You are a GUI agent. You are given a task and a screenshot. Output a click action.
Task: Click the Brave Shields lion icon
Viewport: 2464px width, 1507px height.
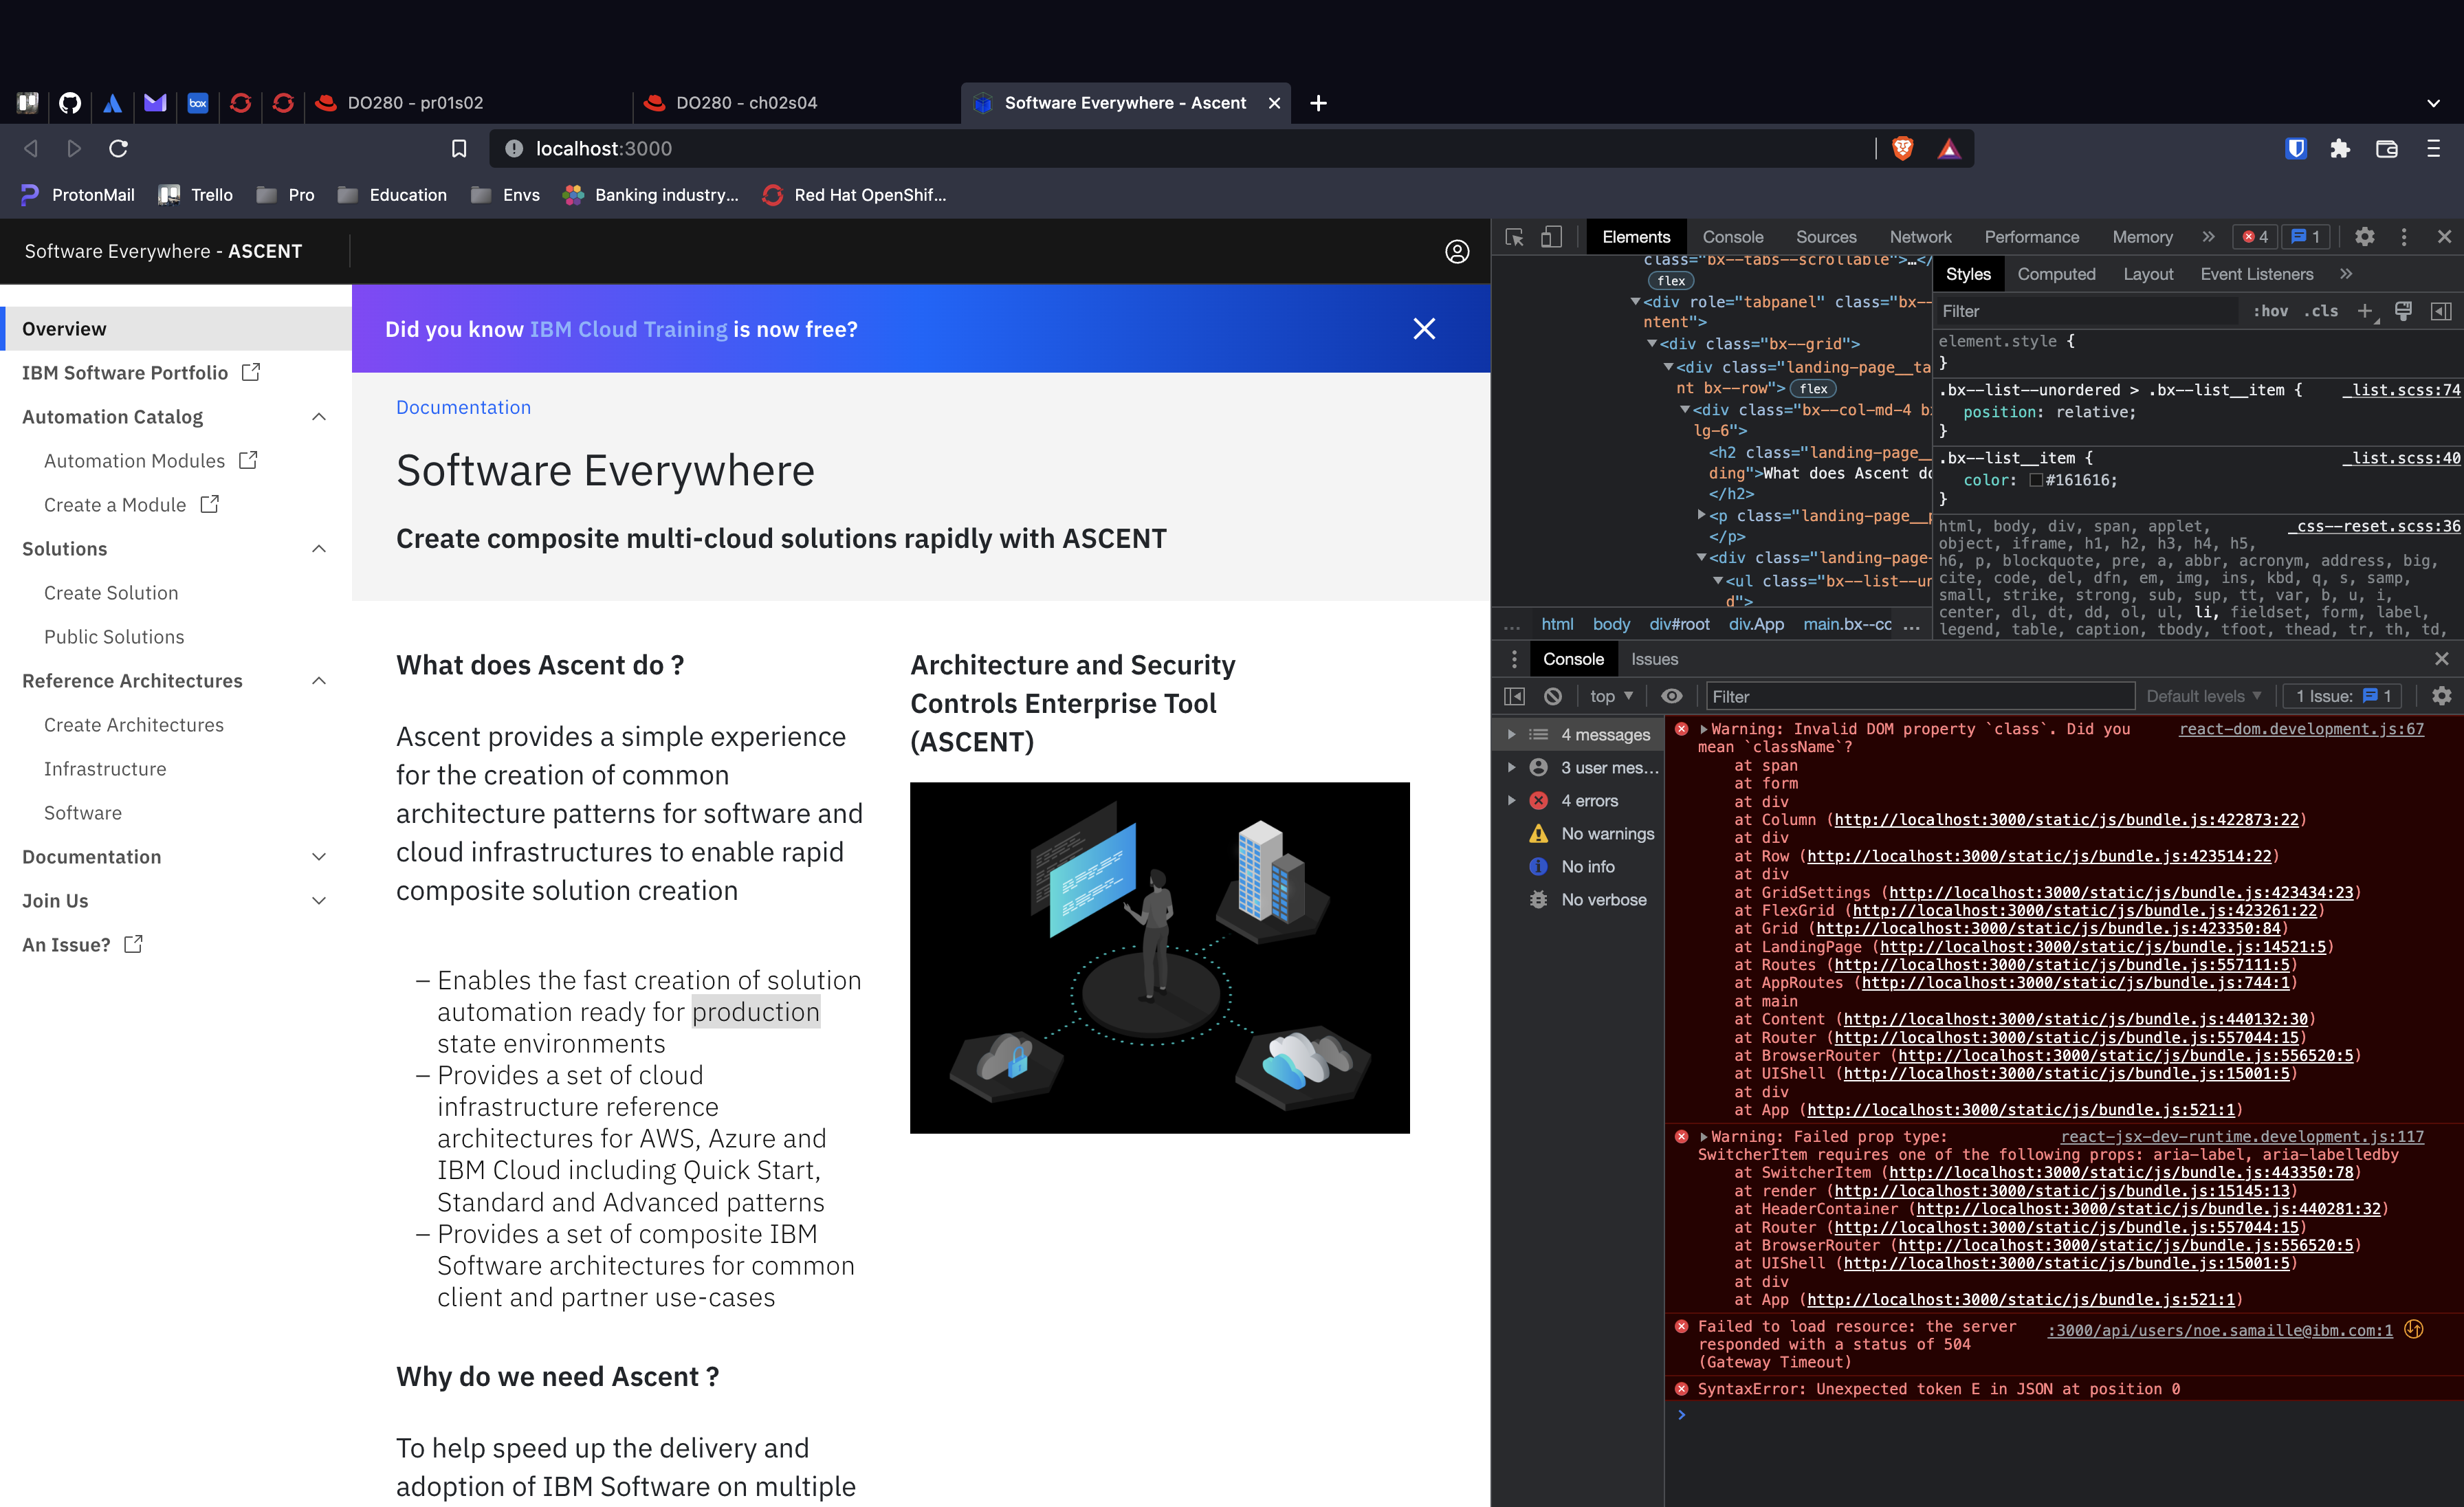[1903, 149]
